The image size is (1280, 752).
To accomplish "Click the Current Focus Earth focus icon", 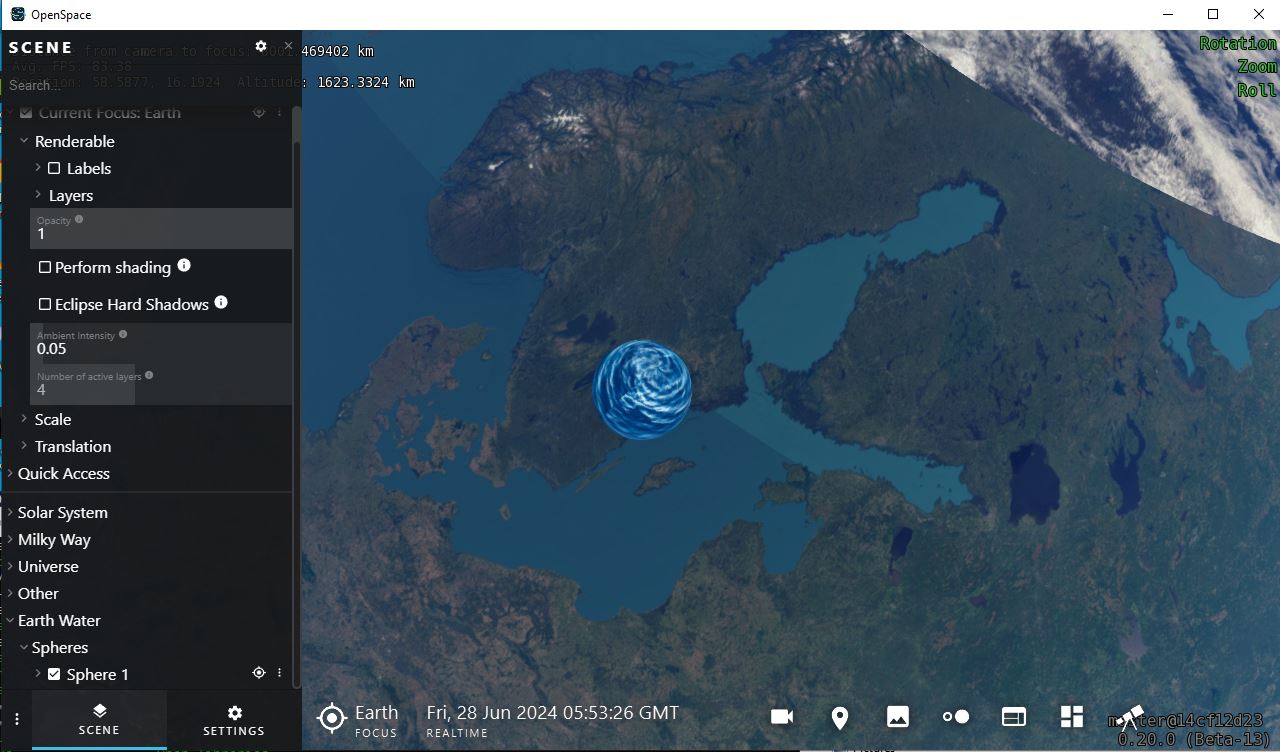I will click(x=259, y=112).
